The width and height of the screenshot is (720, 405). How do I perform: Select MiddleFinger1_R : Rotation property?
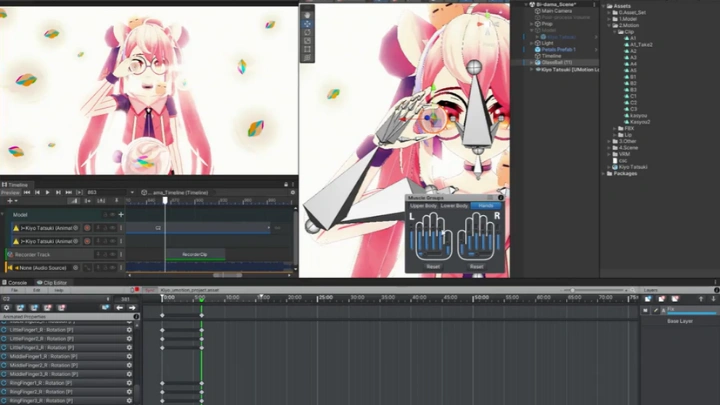(x=44, y=356)
